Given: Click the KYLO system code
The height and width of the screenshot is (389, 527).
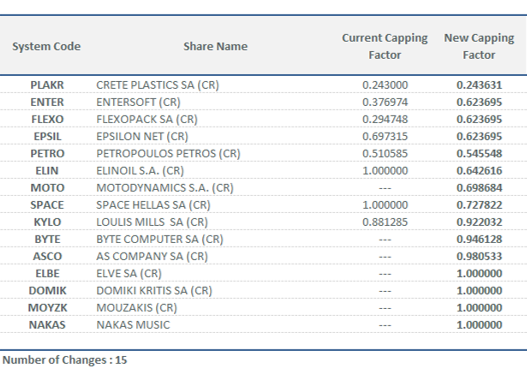Looking at the screenshot, I should 47,222.
